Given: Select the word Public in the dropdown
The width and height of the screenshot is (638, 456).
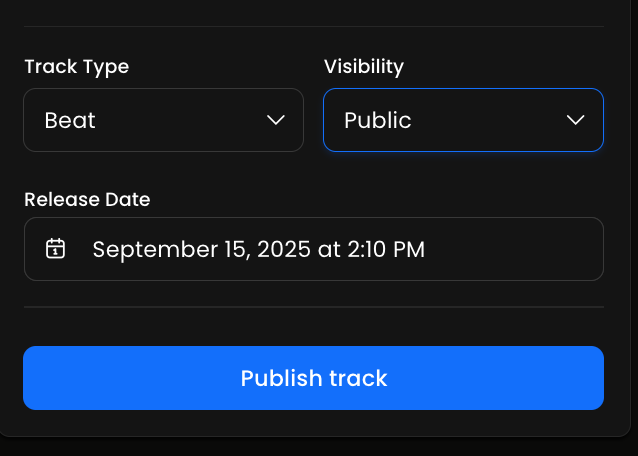Looking at the screenshot, I should pyautogui.click(x=378, y=120).
